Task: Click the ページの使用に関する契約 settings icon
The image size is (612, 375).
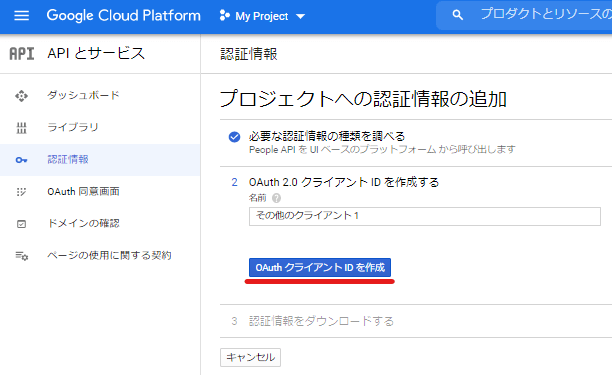Action: [x=21, y=256]
